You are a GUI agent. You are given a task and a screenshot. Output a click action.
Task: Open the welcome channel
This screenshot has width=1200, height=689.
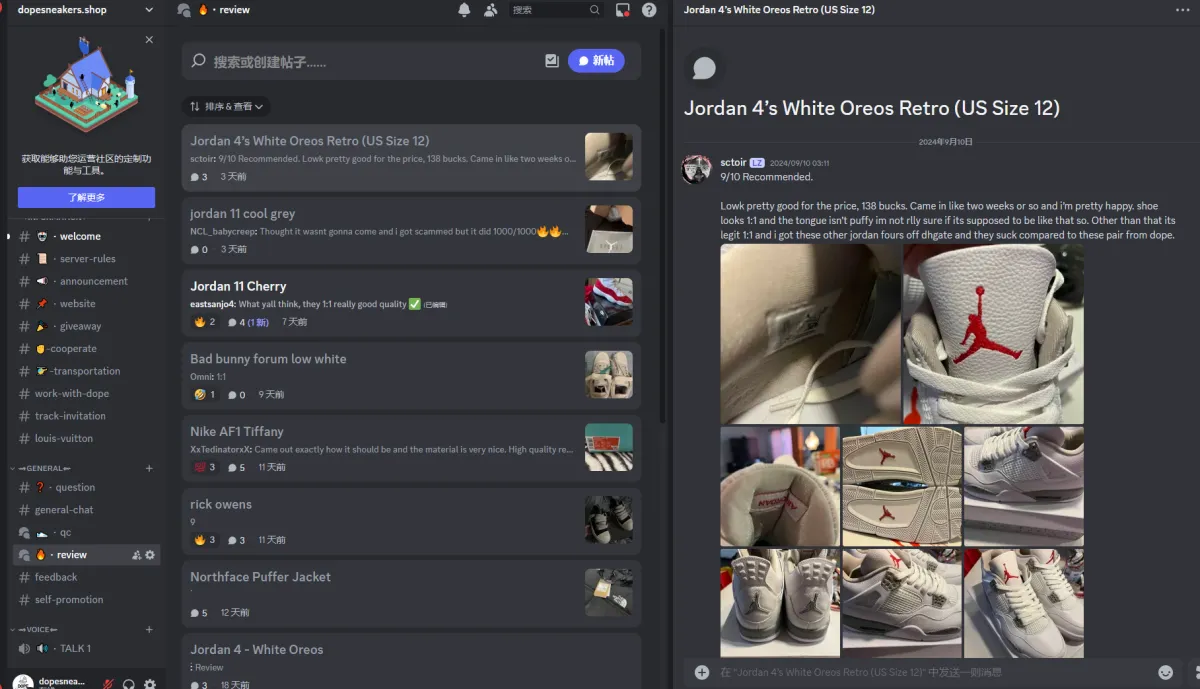click(86, 236)
